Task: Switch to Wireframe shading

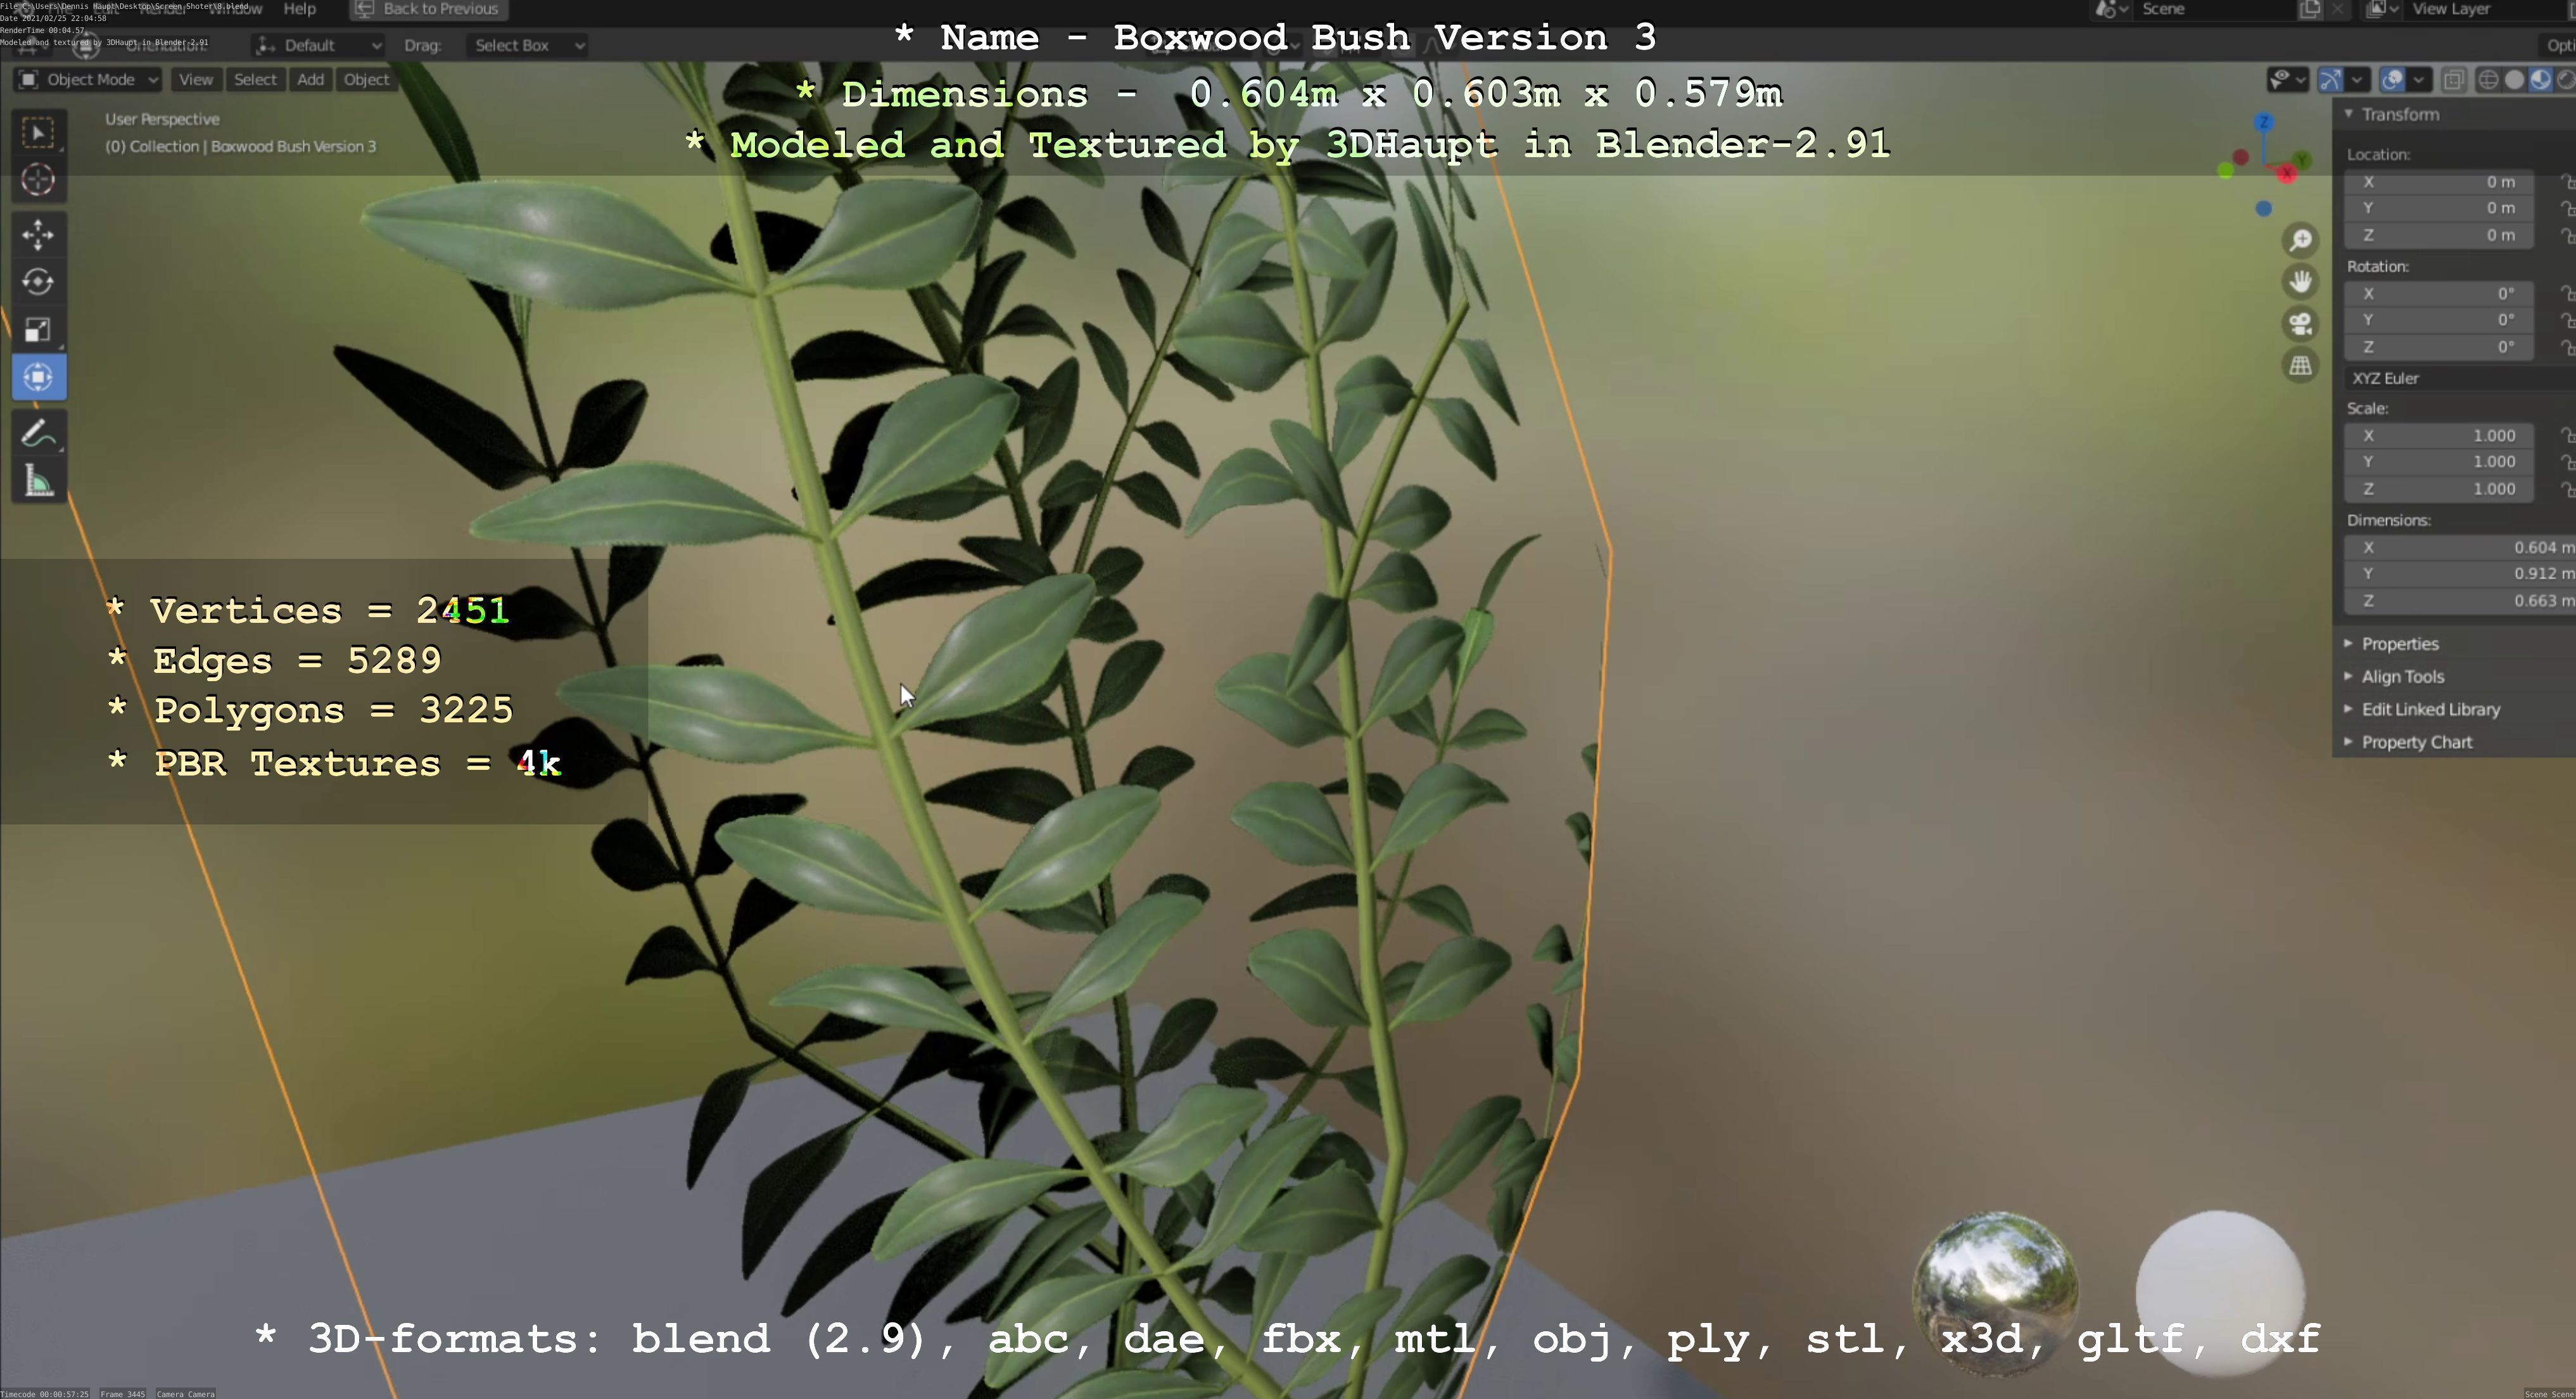Action: [x=2489, y=80]
